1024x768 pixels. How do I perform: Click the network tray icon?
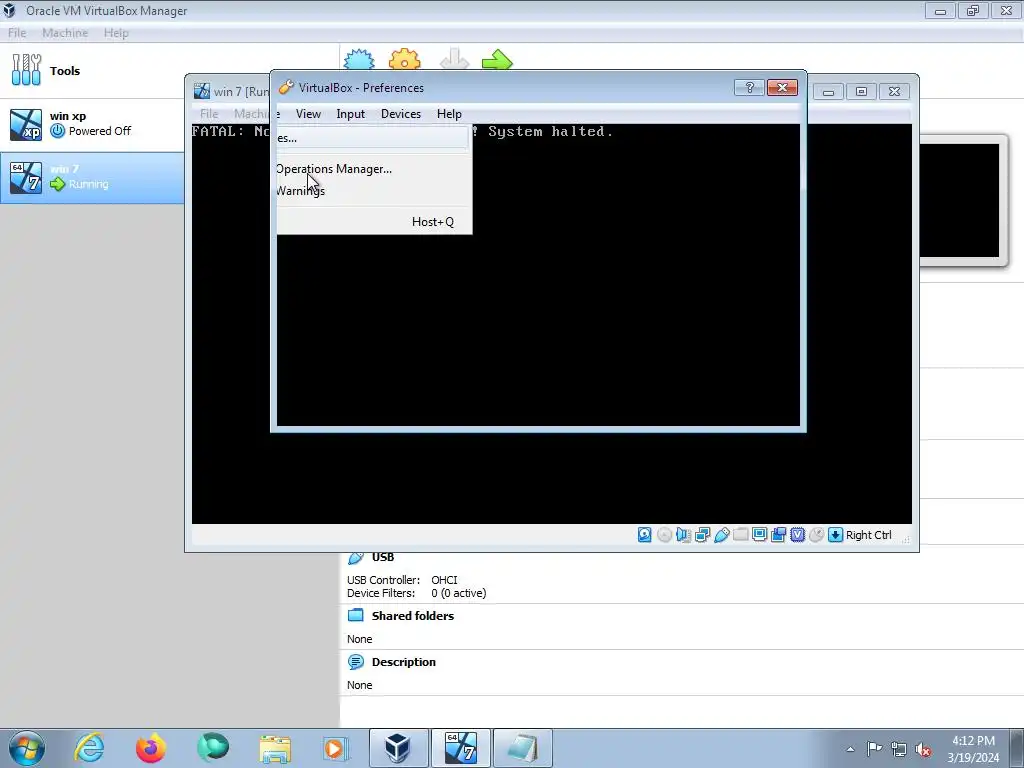point(899,749)
